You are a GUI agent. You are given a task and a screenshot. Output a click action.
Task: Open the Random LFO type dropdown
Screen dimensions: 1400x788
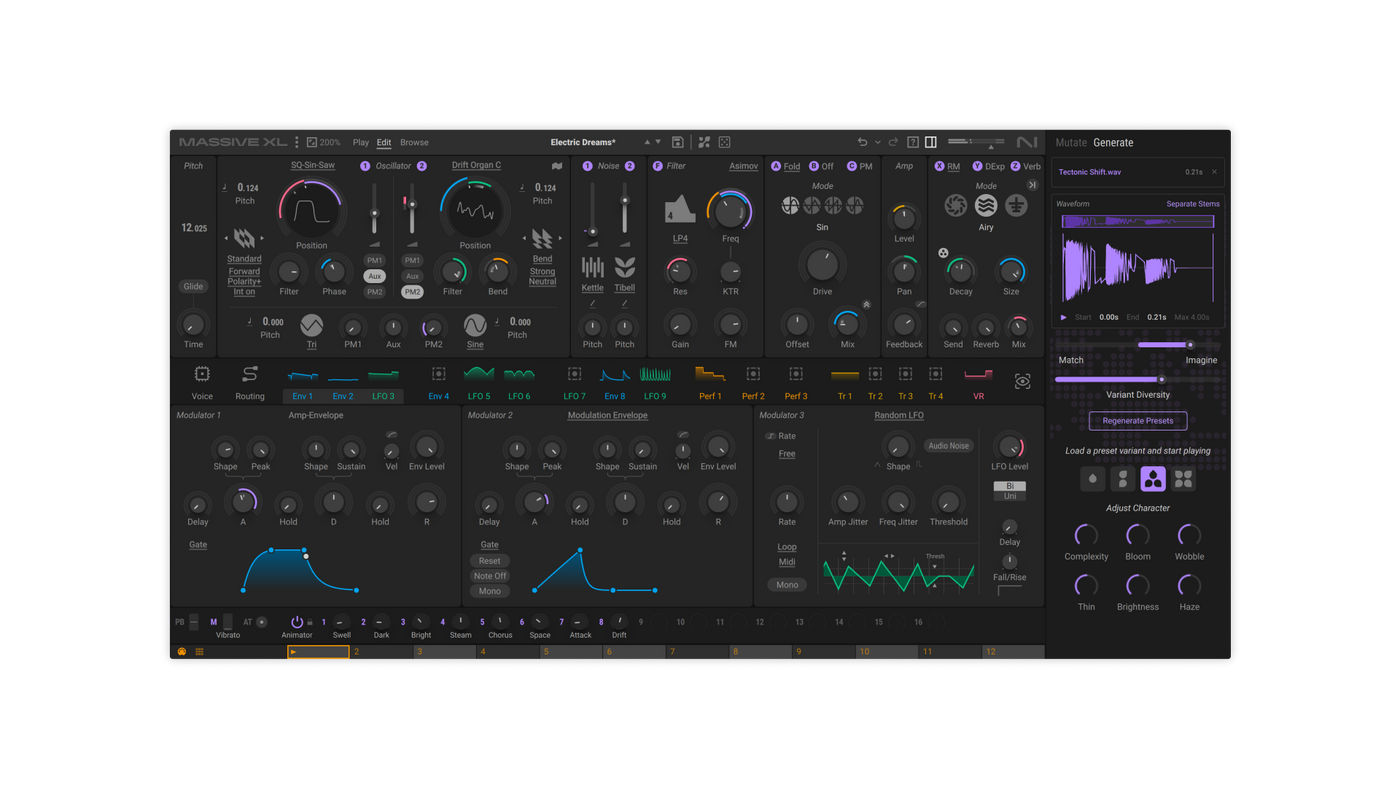point(899,415)
